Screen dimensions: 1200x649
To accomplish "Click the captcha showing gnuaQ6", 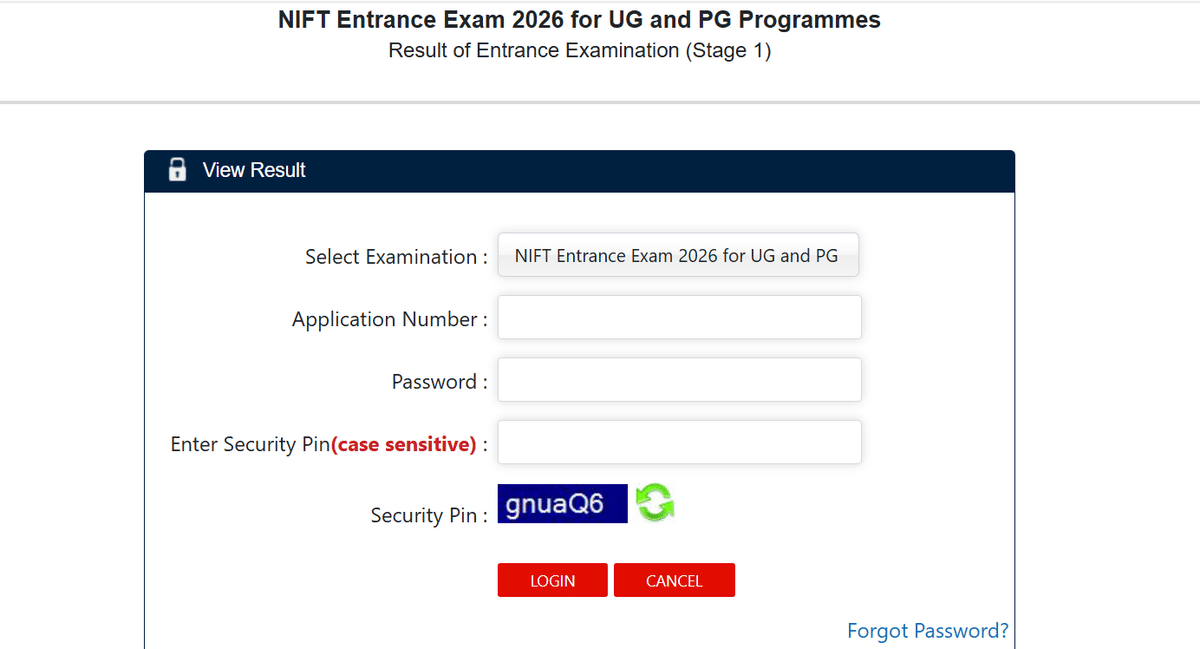I will pyautogui.click(x=562, y=503).
